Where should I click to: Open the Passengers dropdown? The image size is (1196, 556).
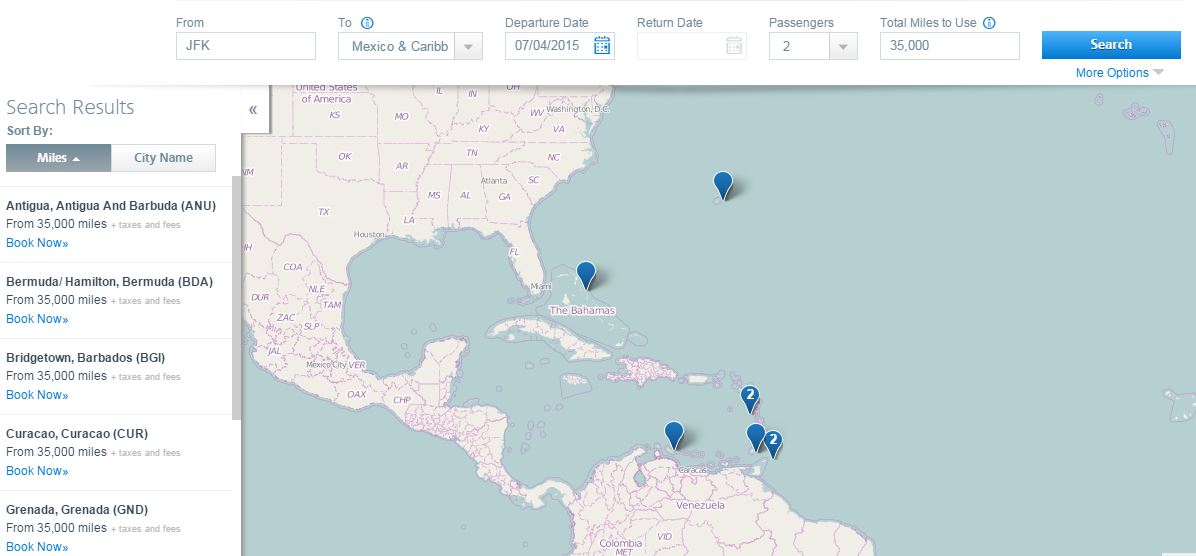click(x=843, y=46)
